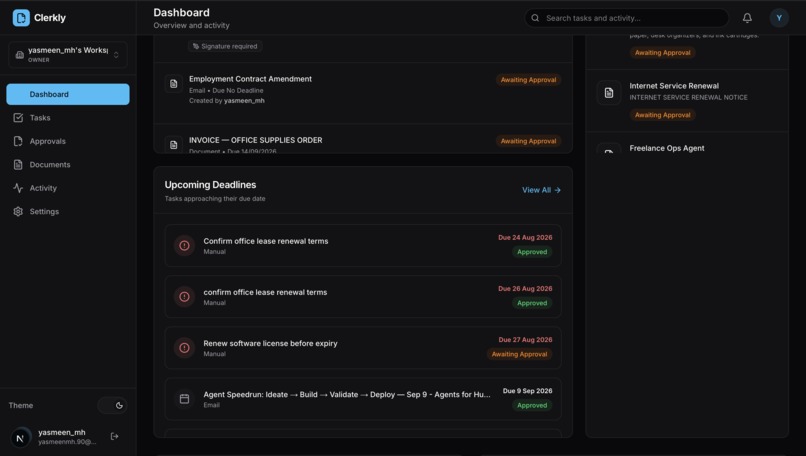The width and height of the screenshot is (806, 456).
Task: Open Documents in the sidebar
Action: tap(68, 165)
